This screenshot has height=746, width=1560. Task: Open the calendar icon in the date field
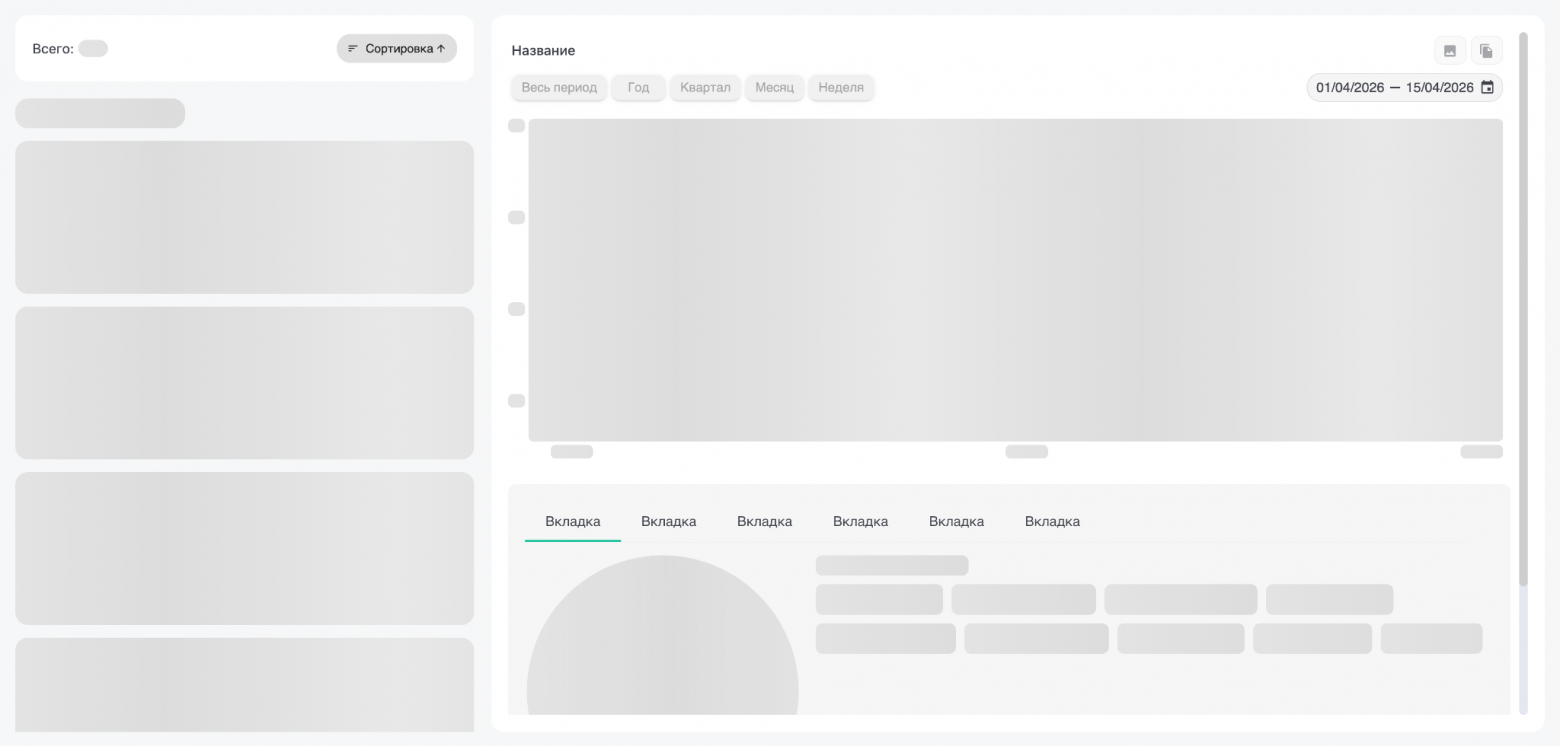coord(1487,88)
